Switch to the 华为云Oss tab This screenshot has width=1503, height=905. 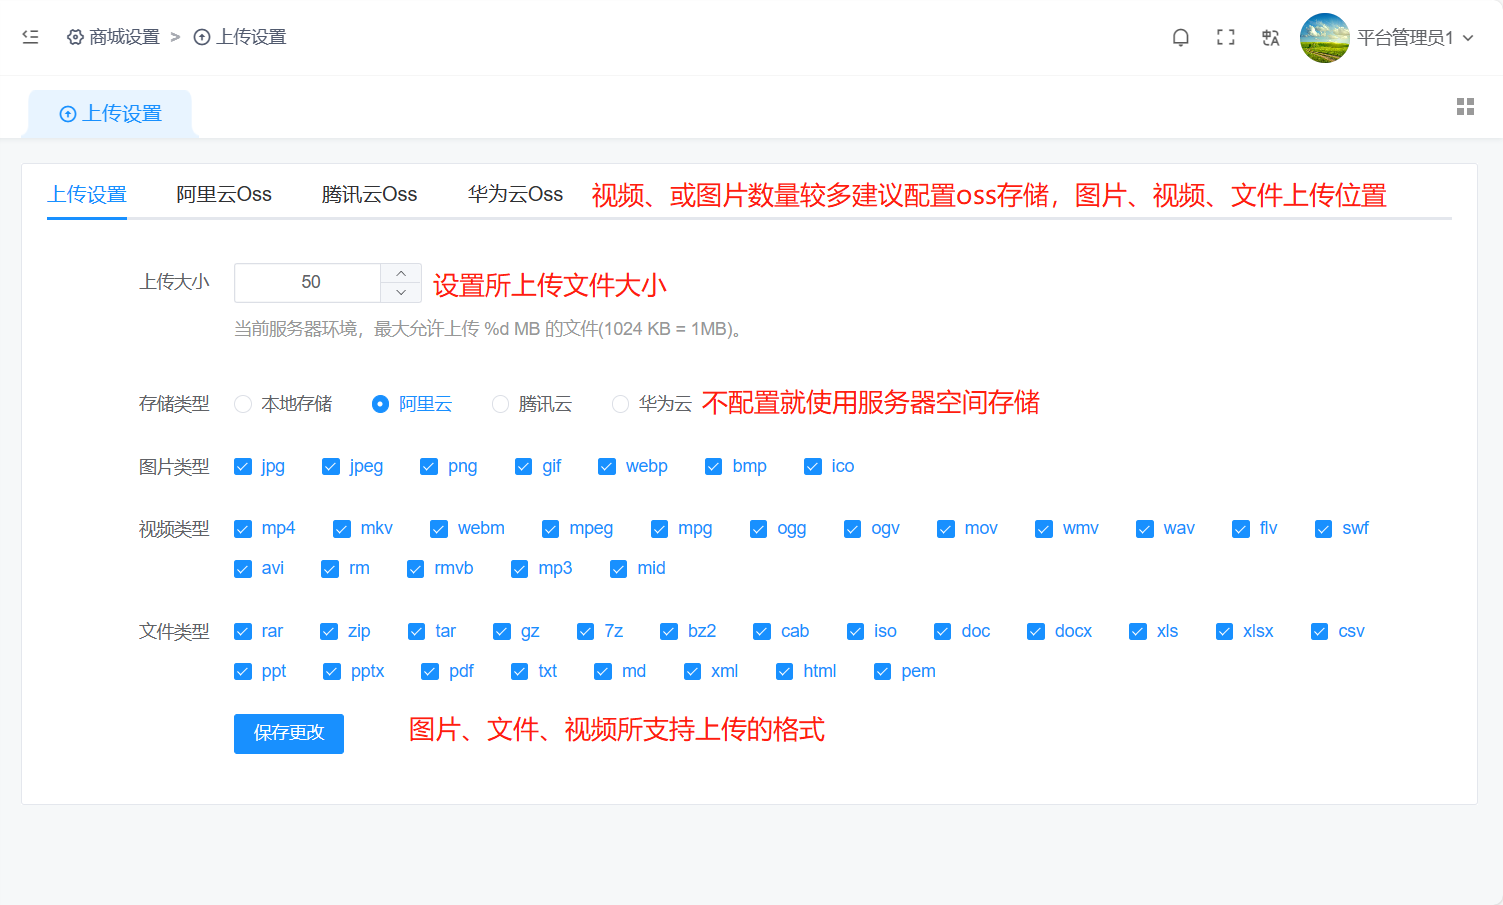click(515, 194)
